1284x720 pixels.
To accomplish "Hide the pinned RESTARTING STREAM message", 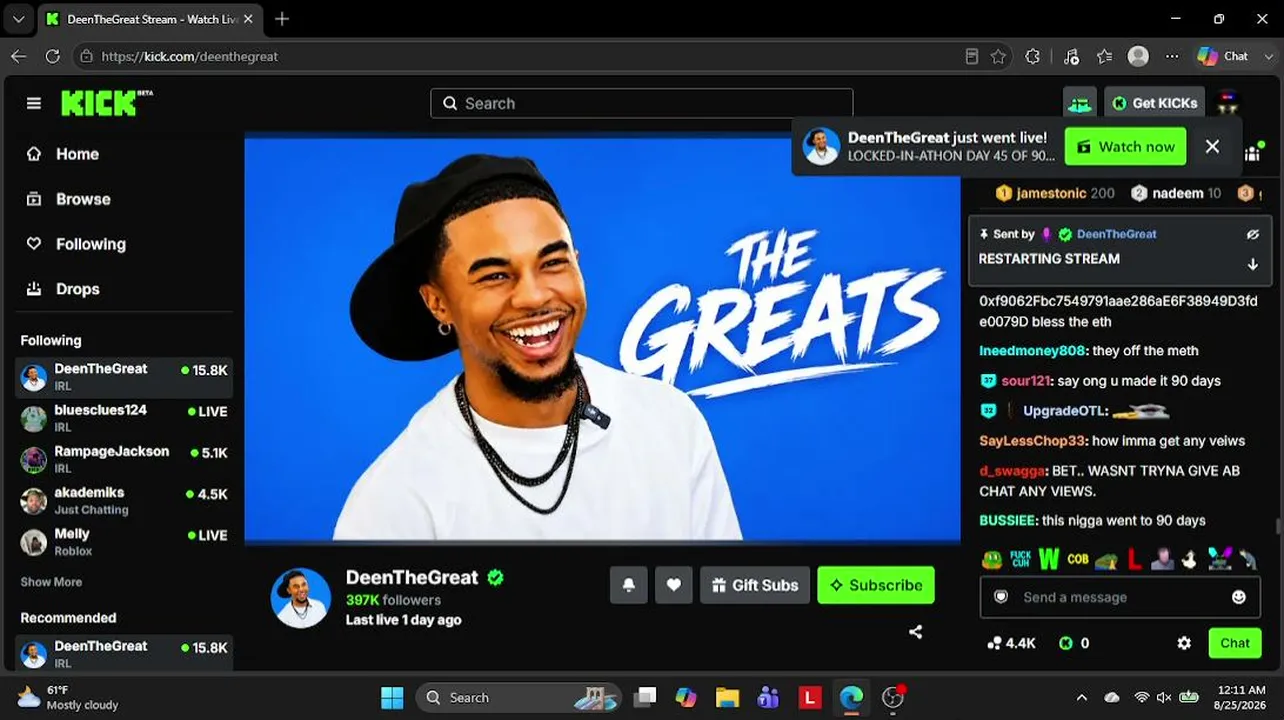I will pyautogui.click(x=1253, y=234).
